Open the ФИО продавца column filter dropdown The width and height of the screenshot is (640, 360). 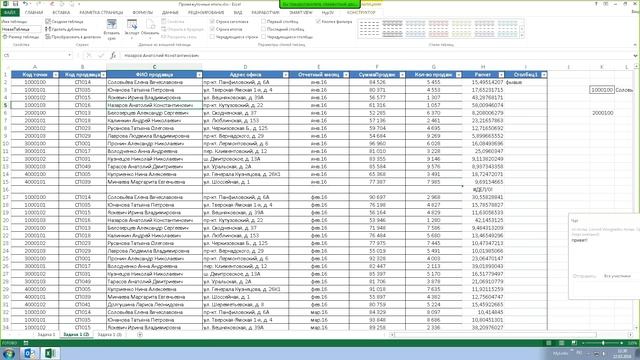tap(199, 75)
